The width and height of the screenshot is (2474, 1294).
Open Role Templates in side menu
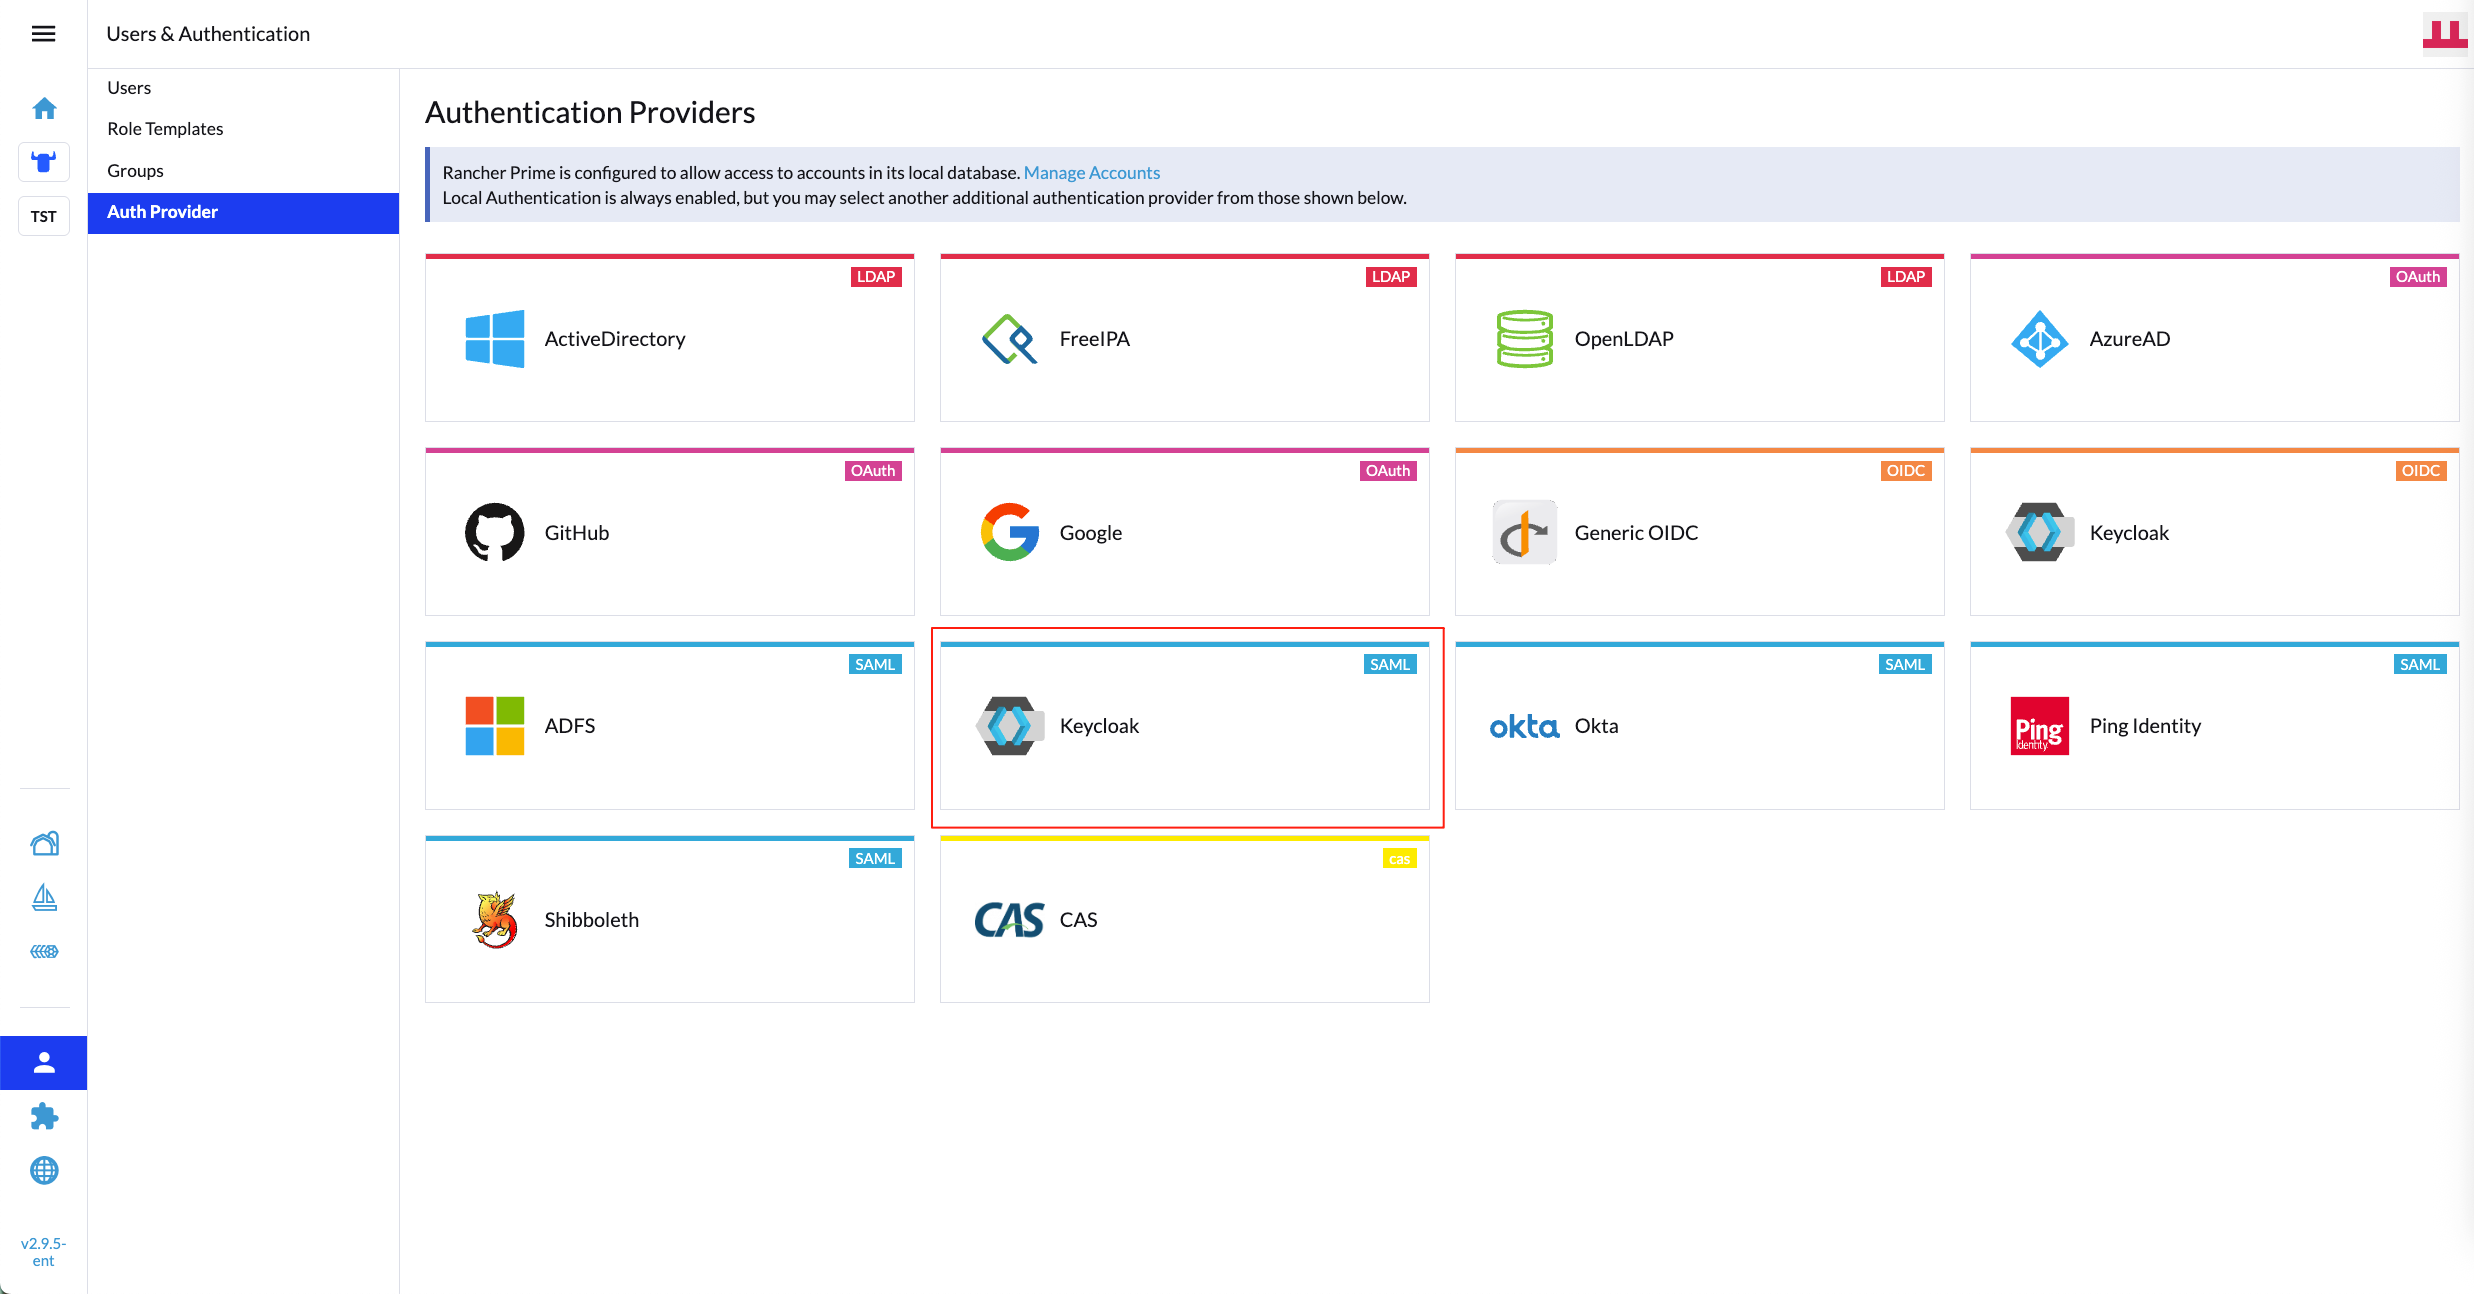[x=165, y=129]
